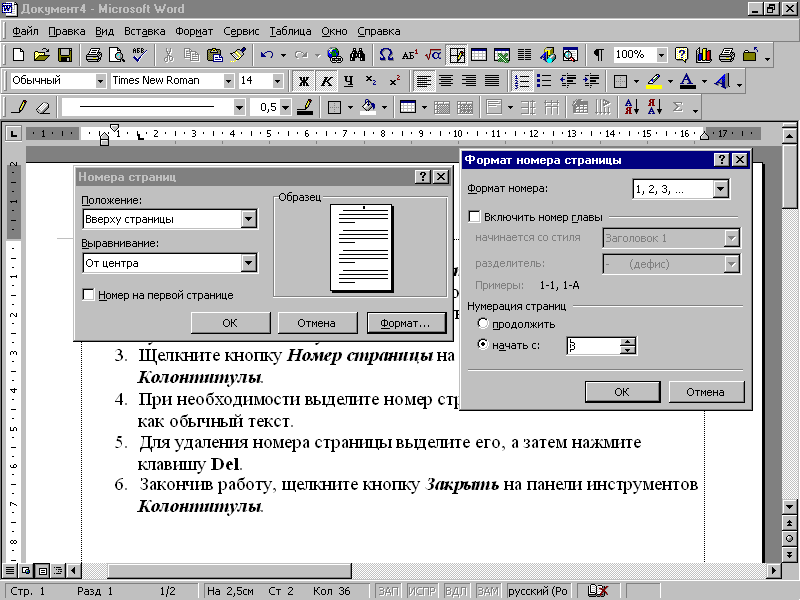The height and width of the screenshot is (600, 800).
Task: Insert an Excel worksheet
Action: coord(502,55)
